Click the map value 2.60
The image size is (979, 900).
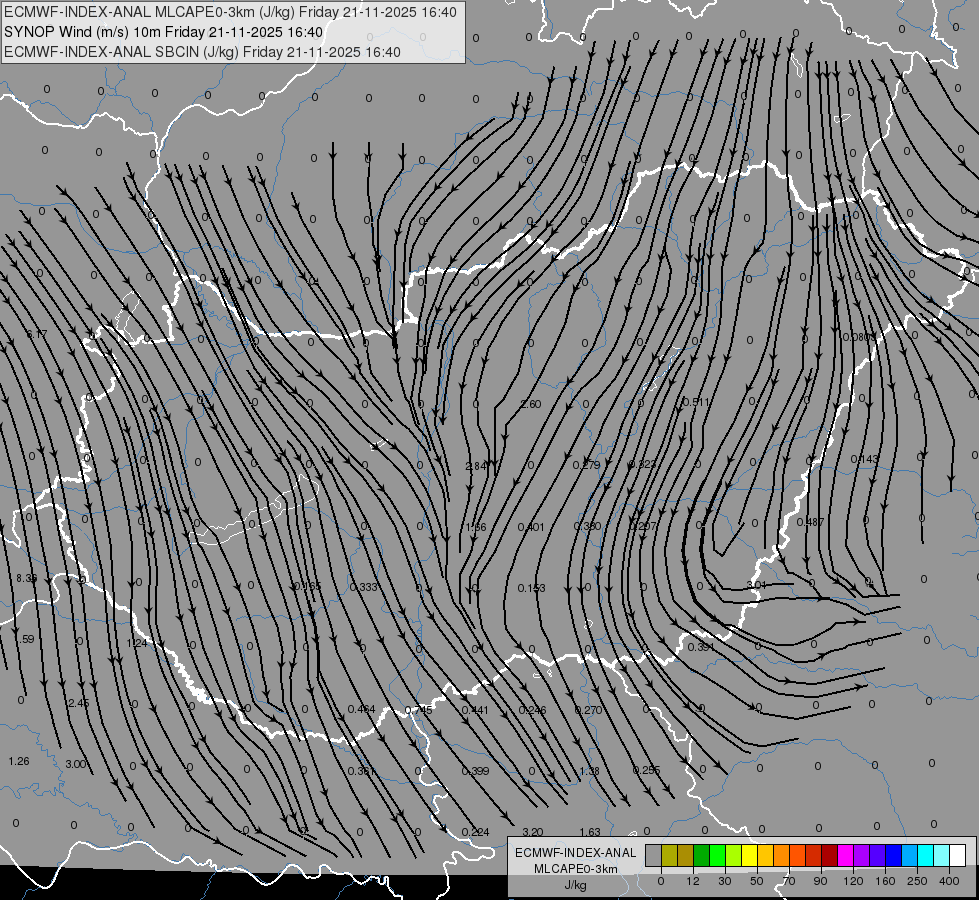click(531, 404)
